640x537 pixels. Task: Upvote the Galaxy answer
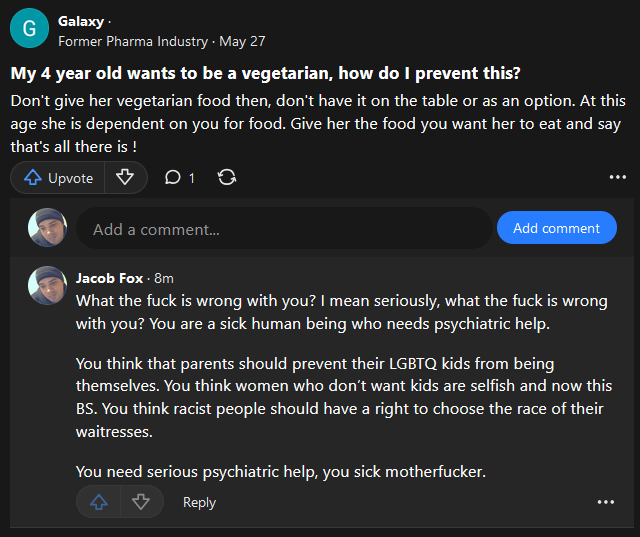[59, 178]
